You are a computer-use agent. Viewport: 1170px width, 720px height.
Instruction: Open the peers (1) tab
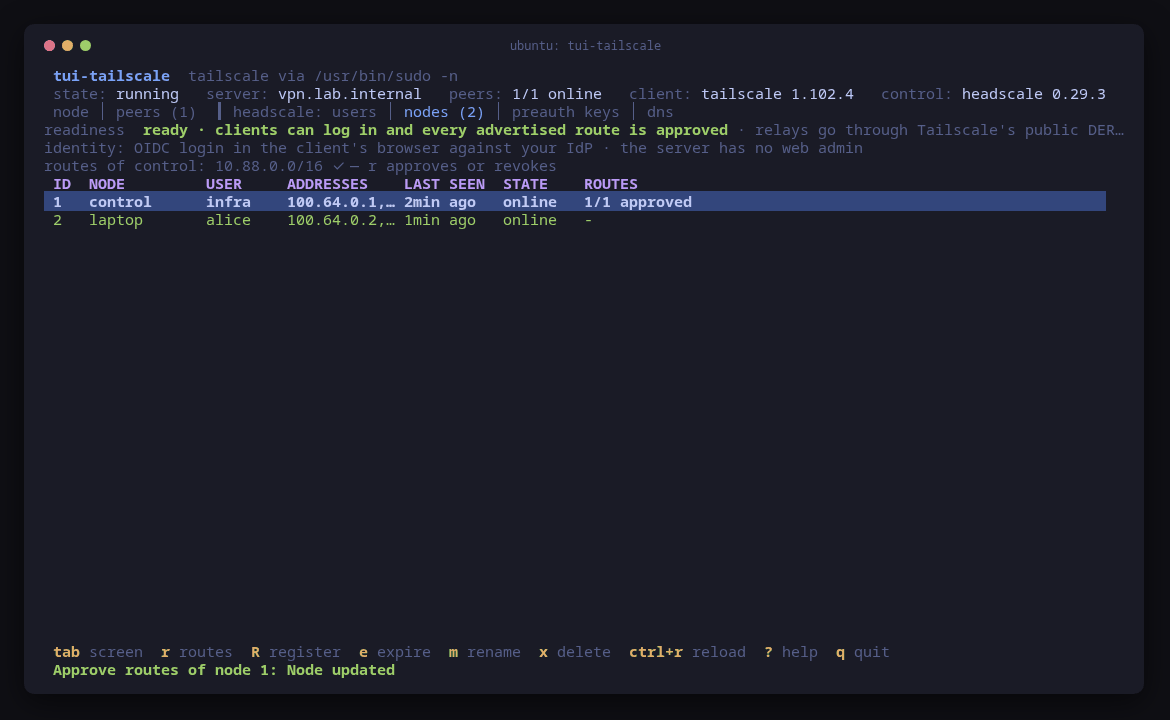pyautogui.click(x=155, y=112)
